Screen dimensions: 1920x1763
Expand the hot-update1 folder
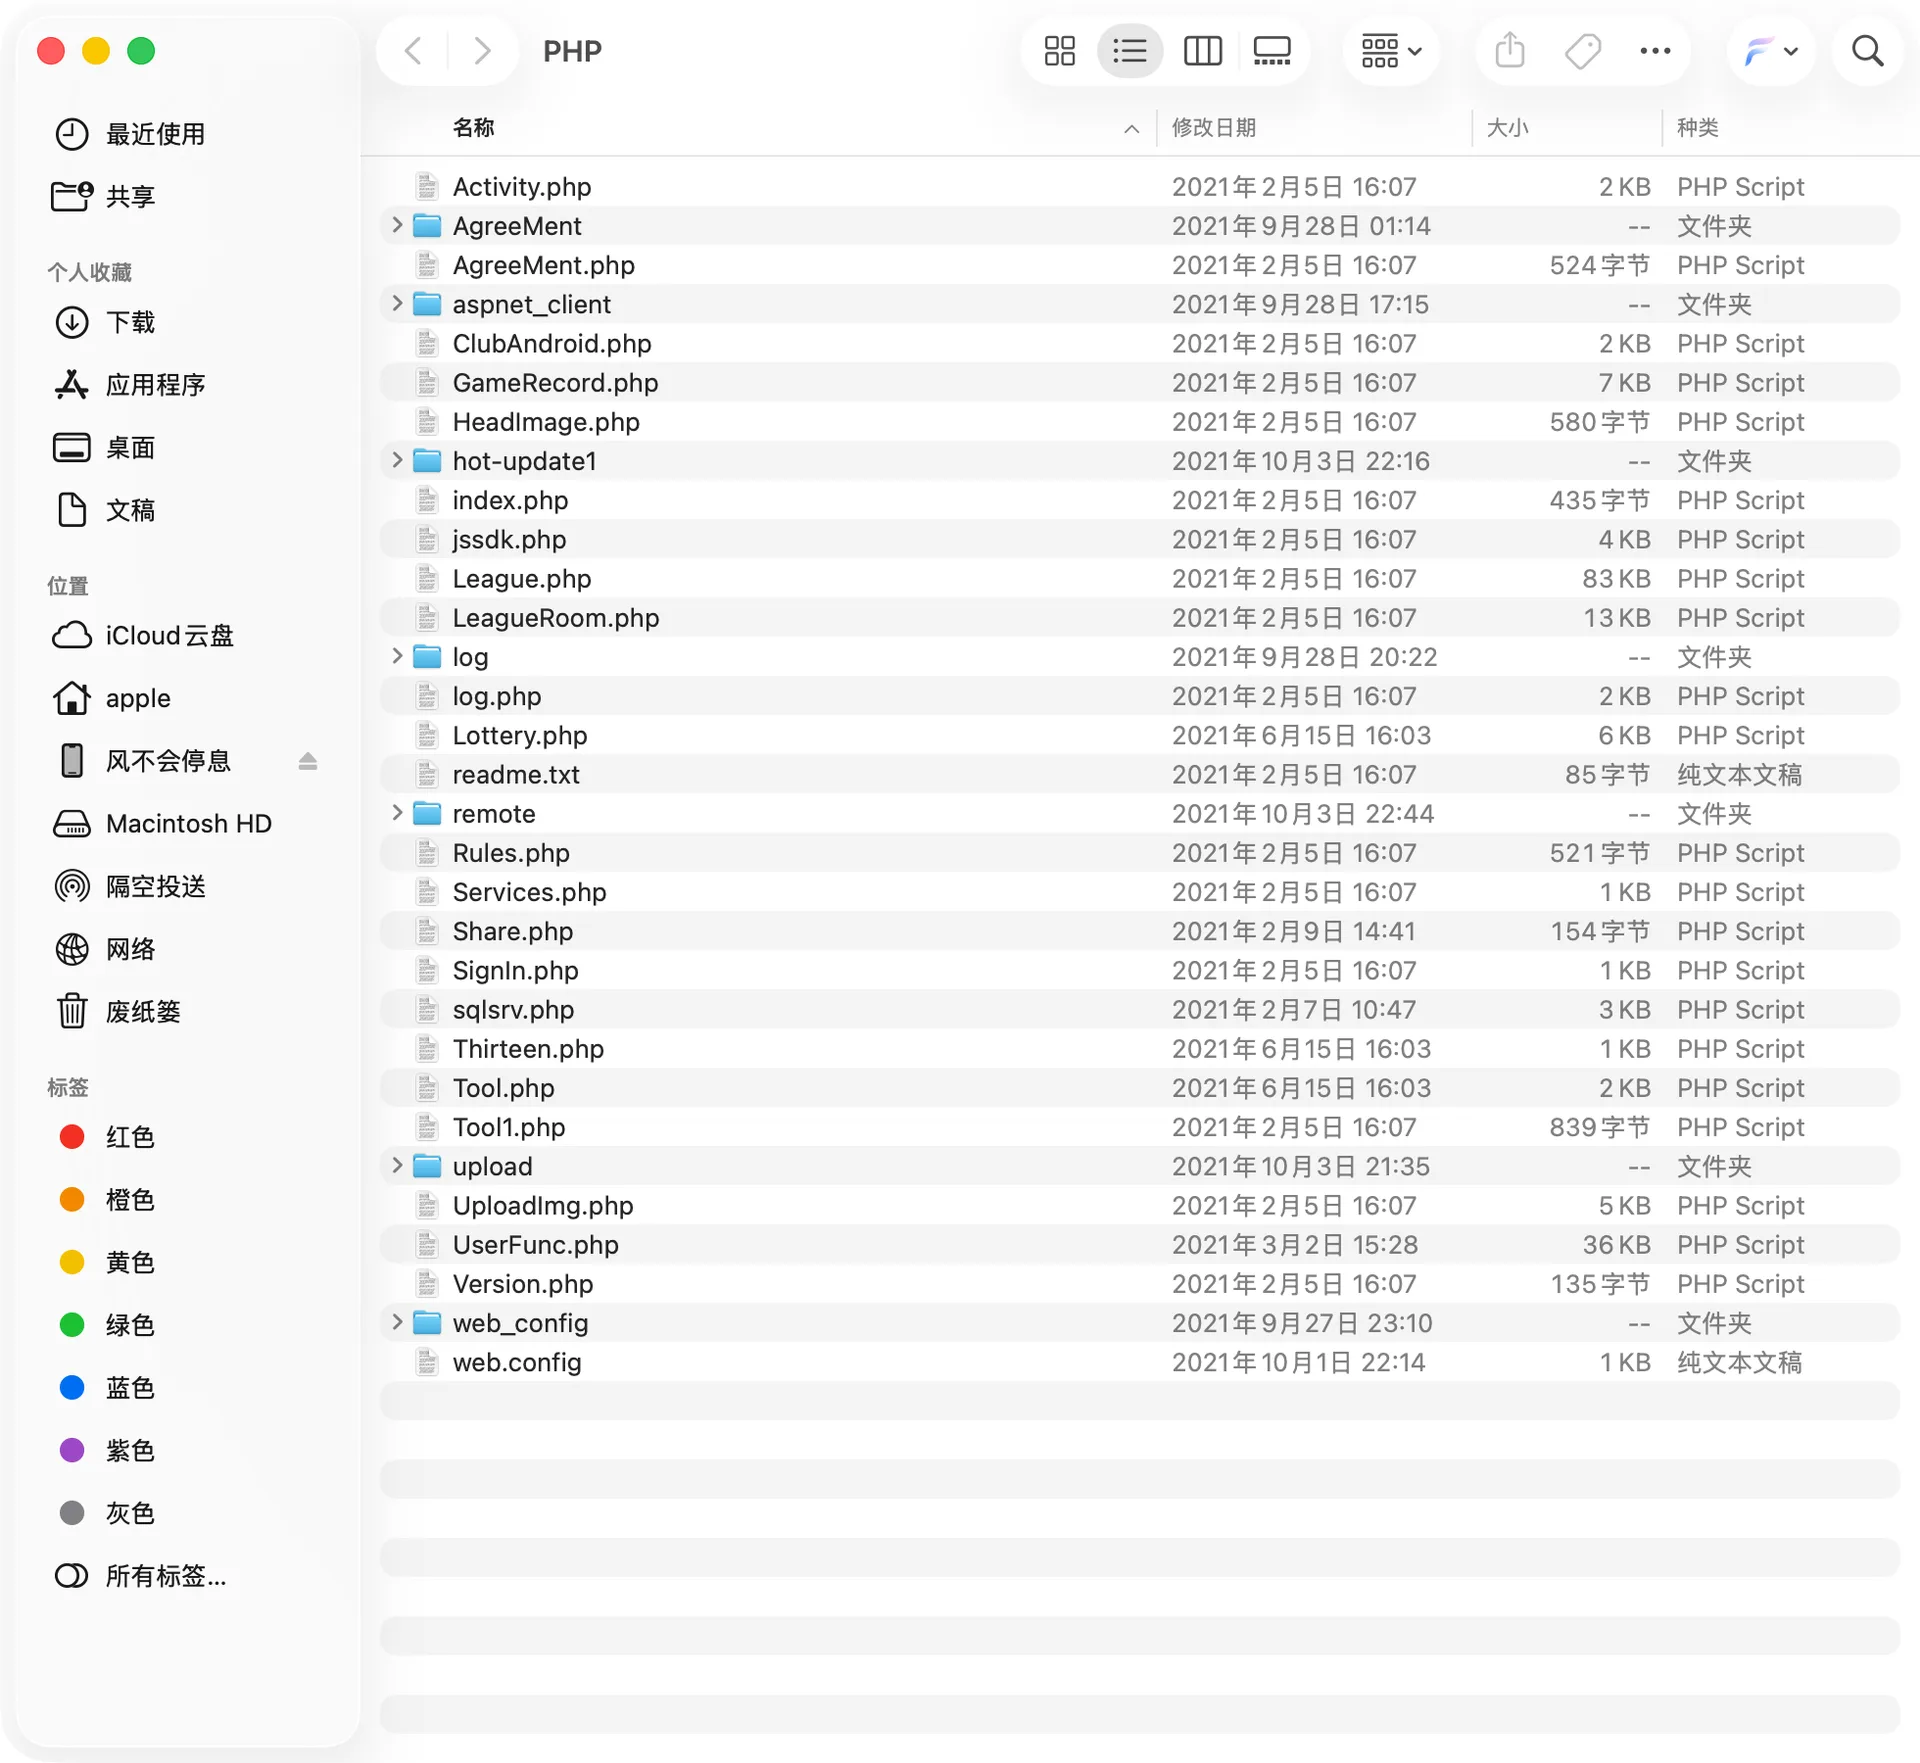click(x=397, y=460)
